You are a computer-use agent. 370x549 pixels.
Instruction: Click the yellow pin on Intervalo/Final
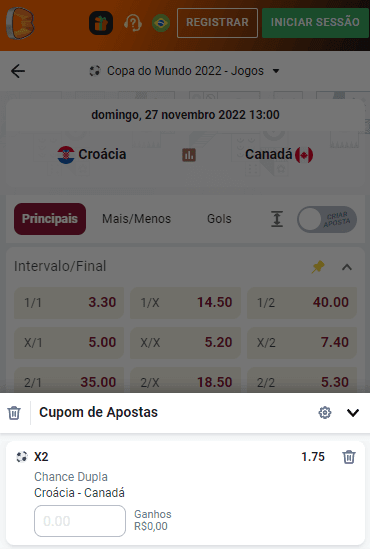318,267
